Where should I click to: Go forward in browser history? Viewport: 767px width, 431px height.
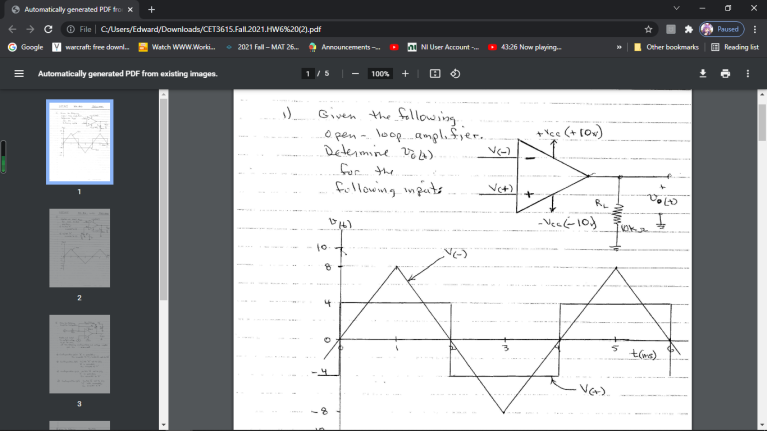click(x=30, y=29)
